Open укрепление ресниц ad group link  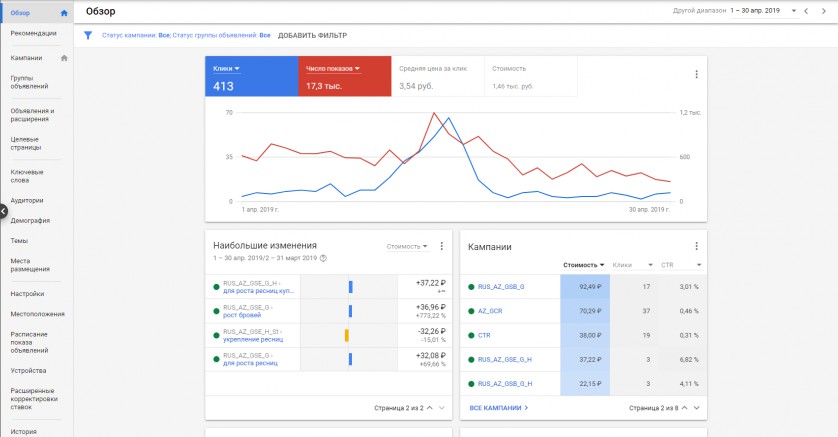click(253, 339)
